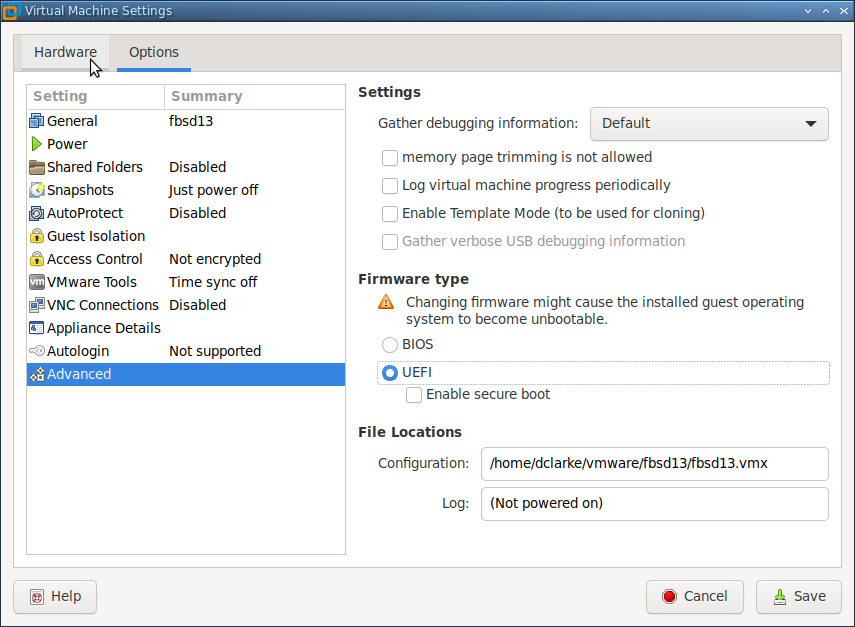Maximize the Virtual Machine Settings window
Image resolution: width=855 pixels, height=627 pixels.
826,11
